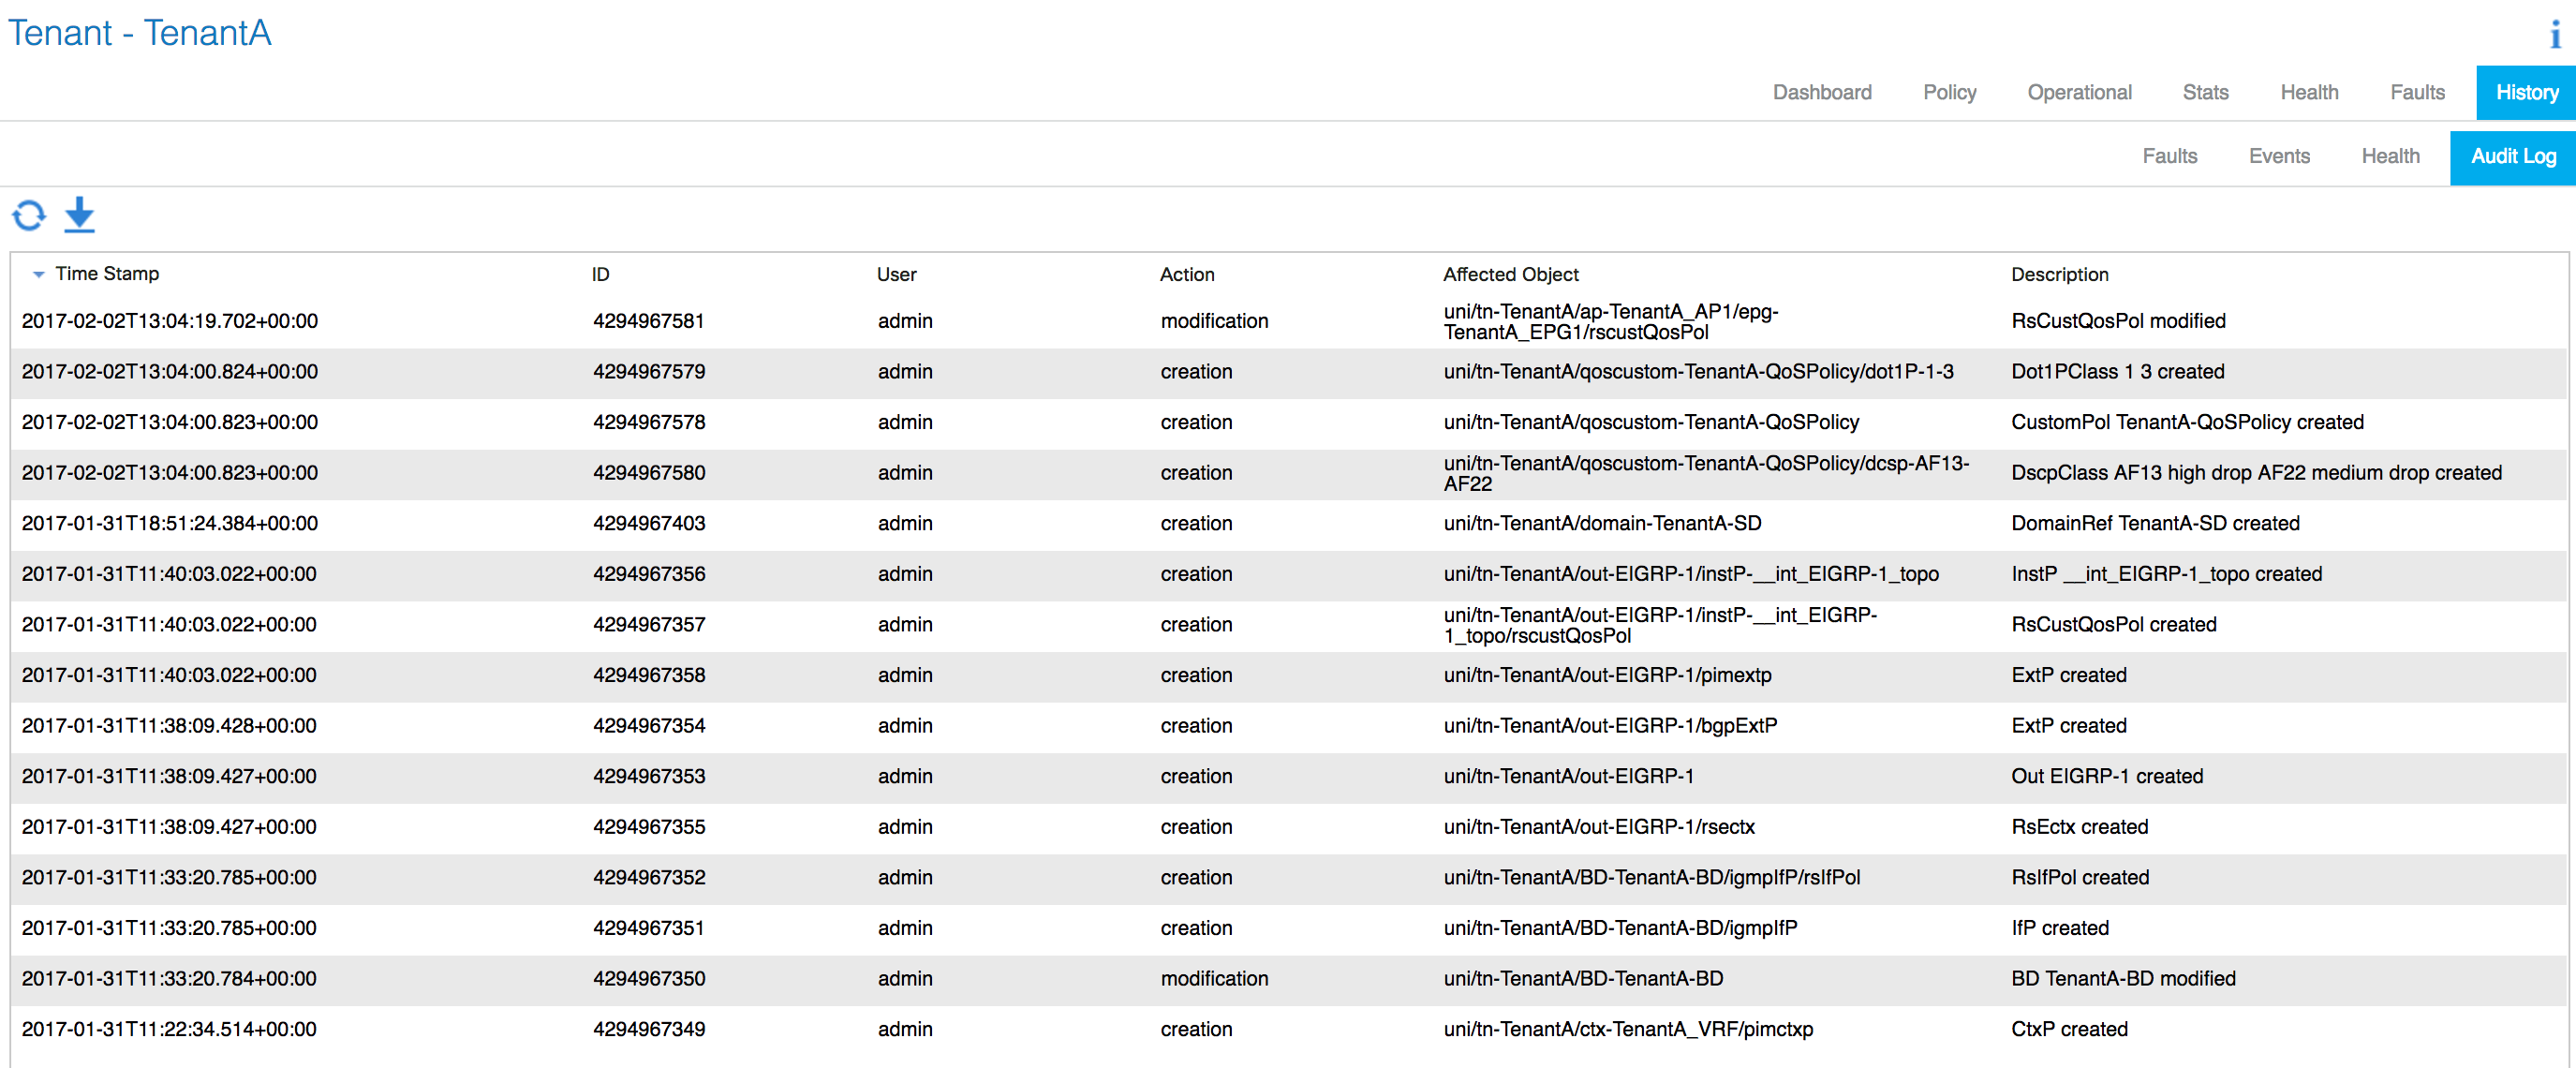Click 'DscpClass AF13 high drop AF22 medium drop created'
This screenshot has width=2576, height=1068.
[2256, 473]
